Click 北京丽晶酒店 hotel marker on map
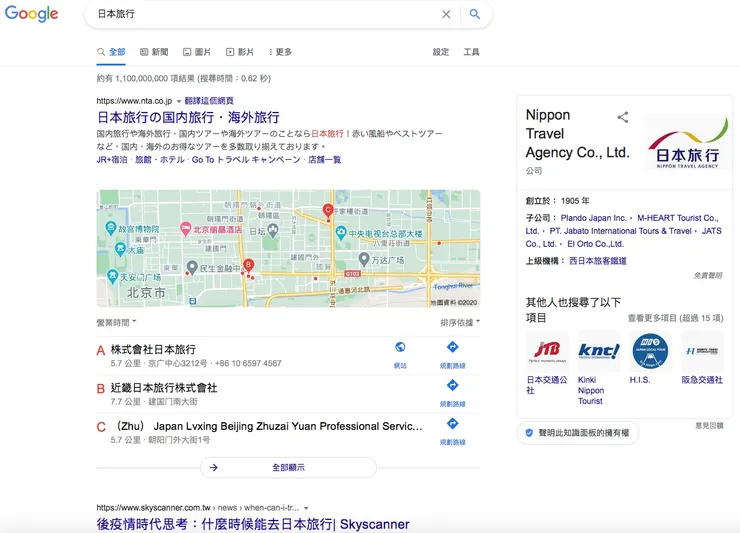 point(186,229)
